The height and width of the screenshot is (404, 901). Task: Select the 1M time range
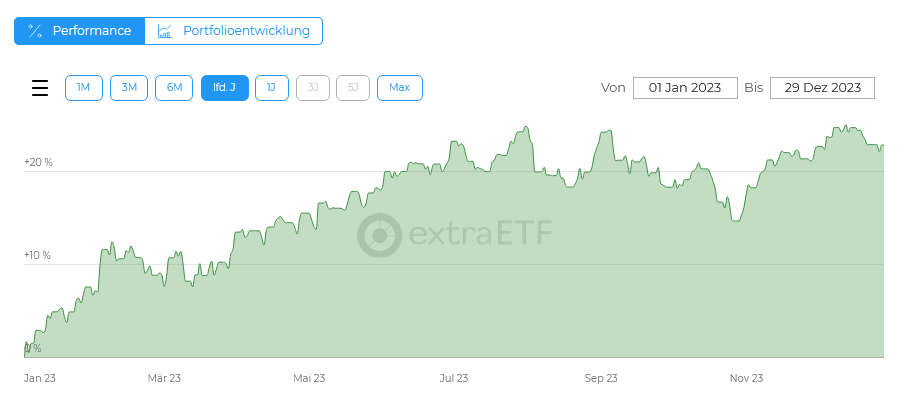[x=84, y=88]
